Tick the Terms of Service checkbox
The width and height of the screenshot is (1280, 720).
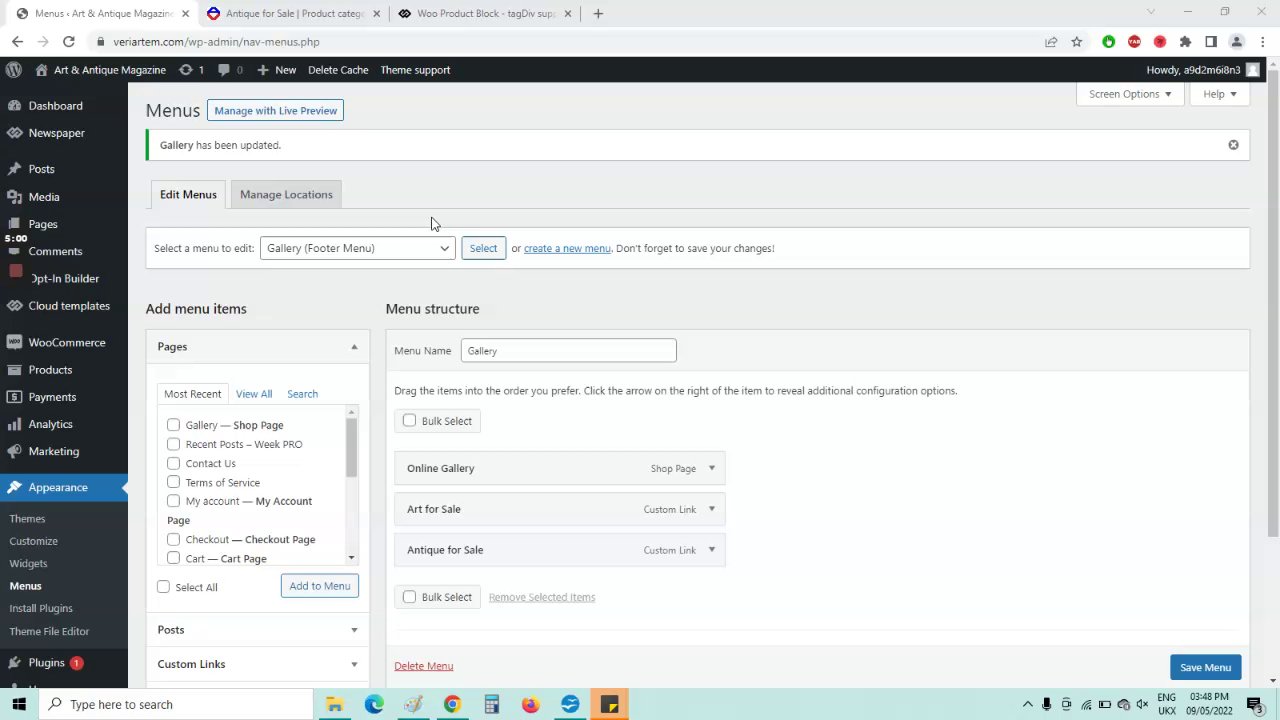click(174, 482)
